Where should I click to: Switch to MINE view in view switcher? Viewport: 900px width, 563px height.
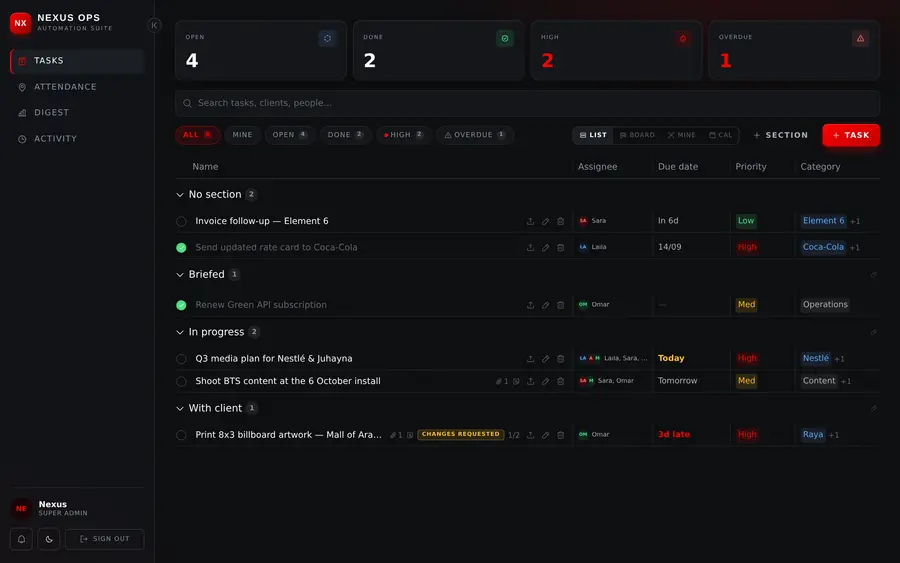coord(681,135)
